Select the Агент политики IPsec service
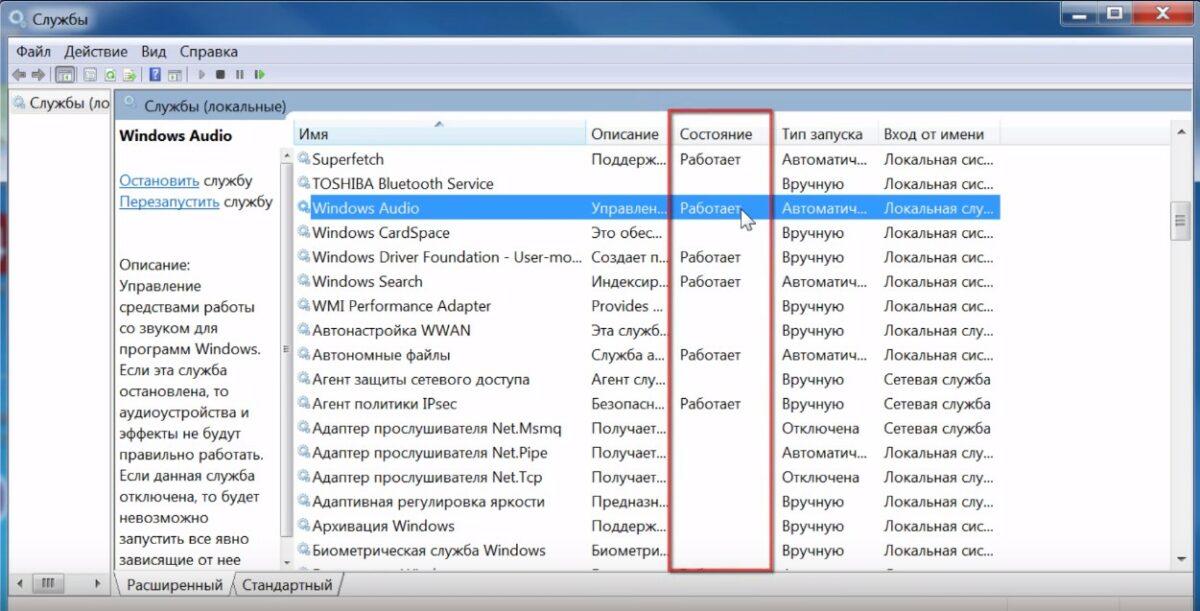Image resolution: width=1200 pixels, height=611 pixels. [647, 404]
